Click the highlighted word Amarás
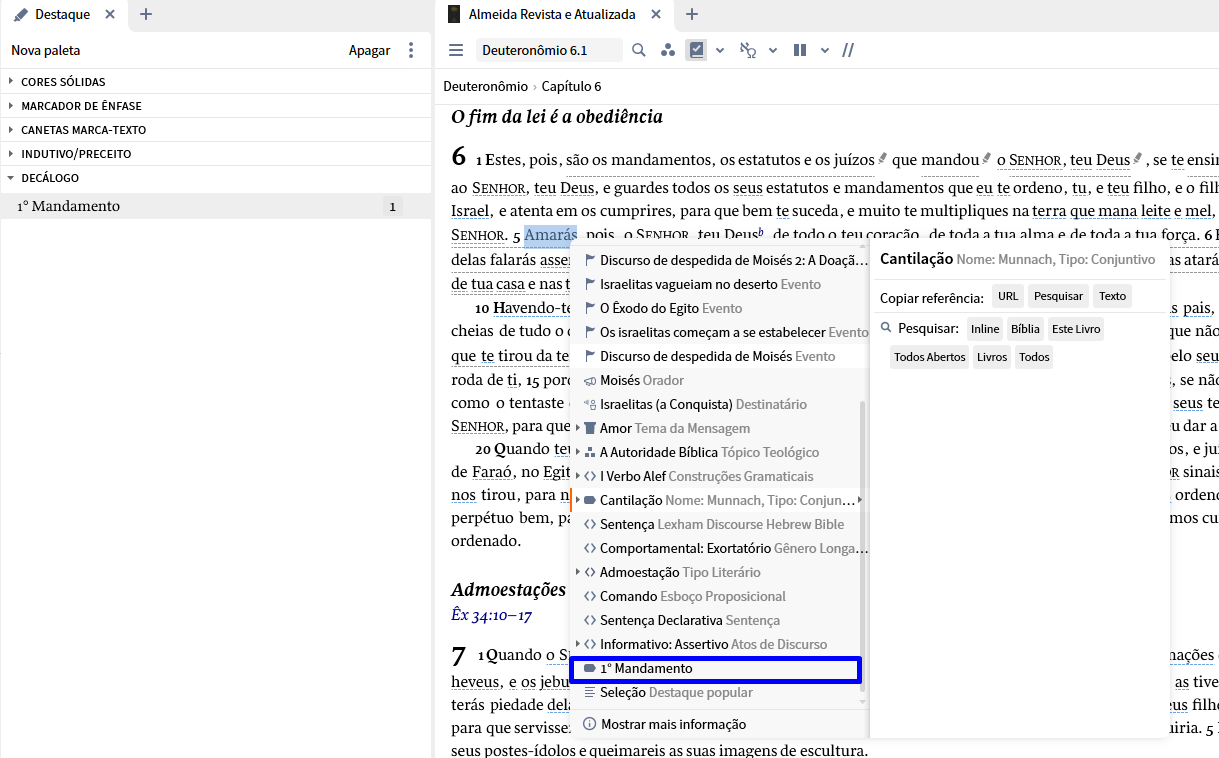The height and width of the screenshot is (758, 1219). click(x=551, y=235)
